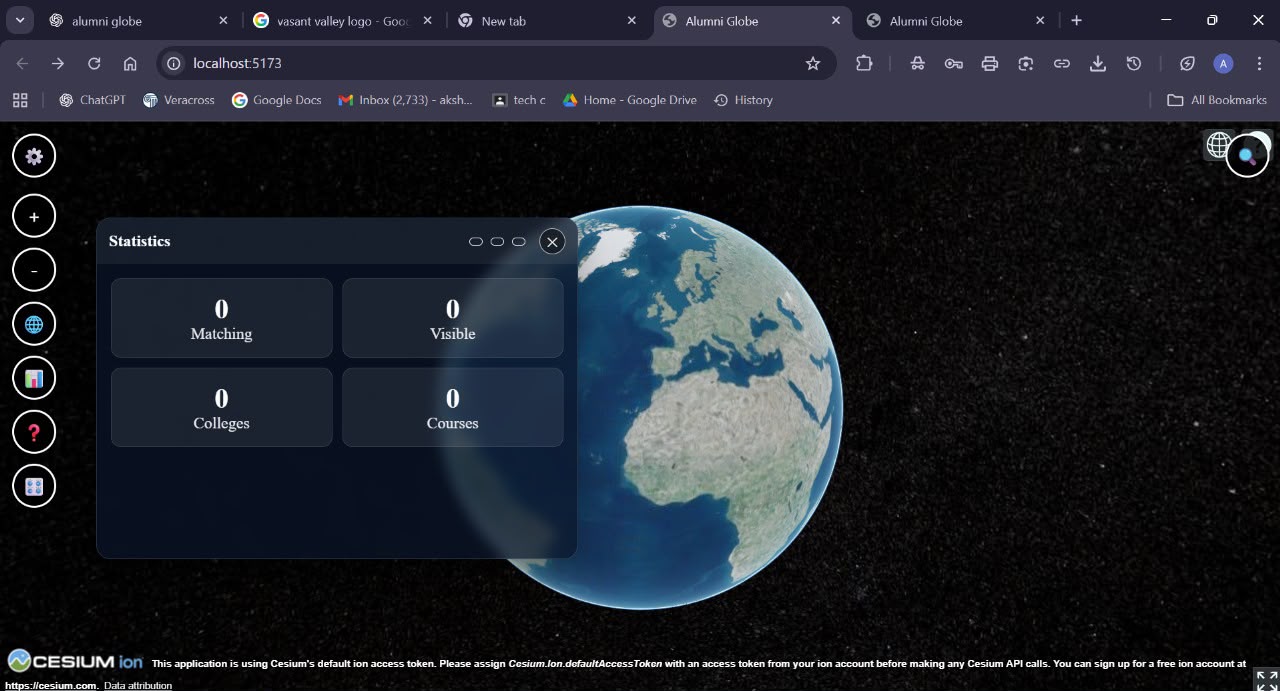Open a new browser tab

point(1076,21)
